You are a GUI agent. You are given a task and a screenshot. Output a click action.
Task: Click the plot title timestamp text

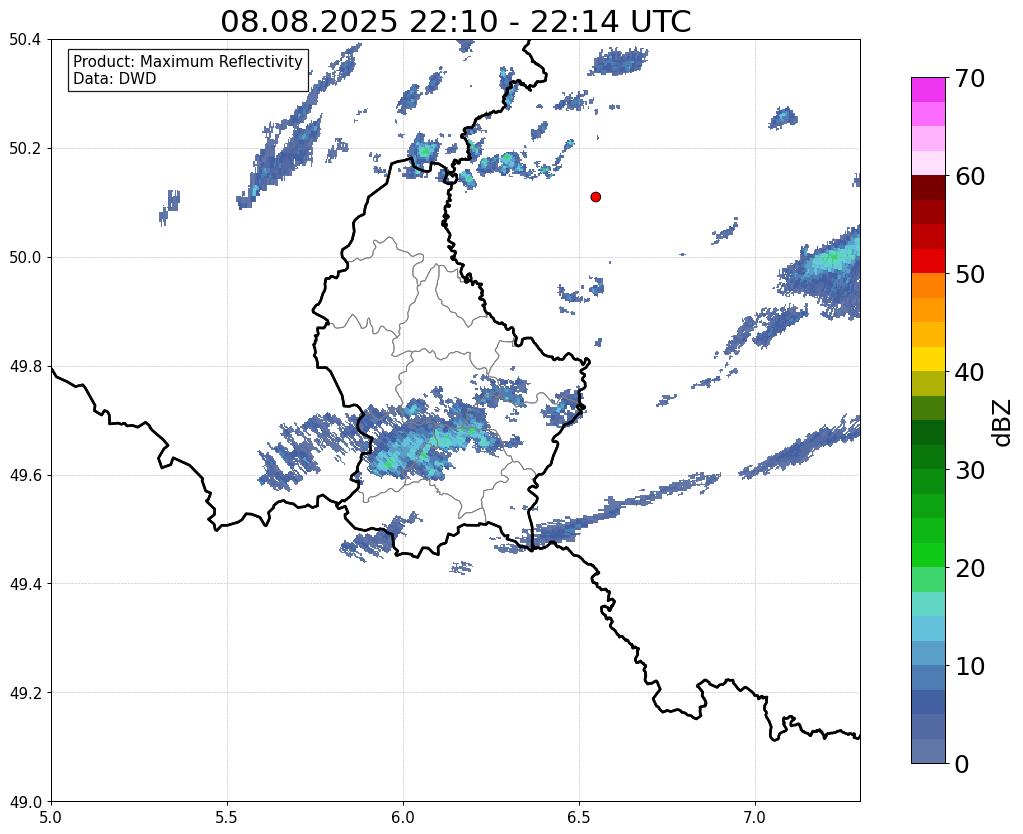coord(455,22)
